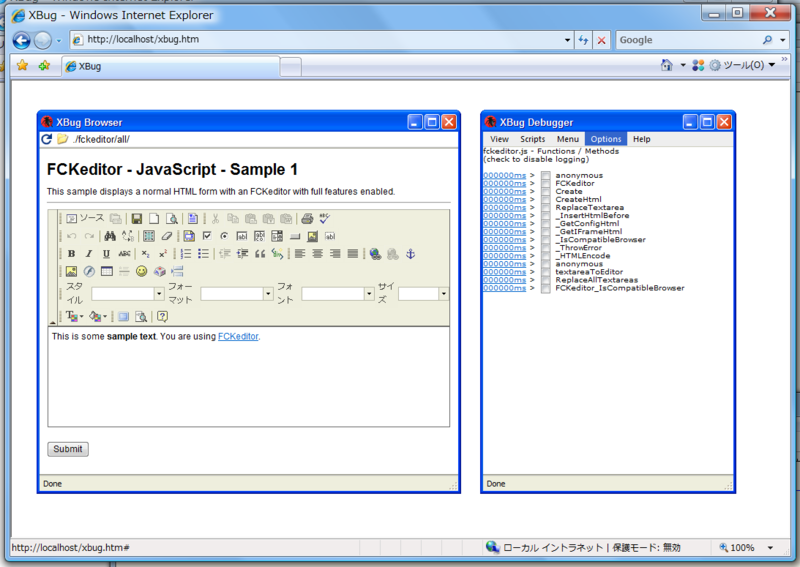Image resolution: width=800 pixels, height=567 pixels.
Task: Click the Fit Window maximize editor icon
Action: [x=123, y=316]
